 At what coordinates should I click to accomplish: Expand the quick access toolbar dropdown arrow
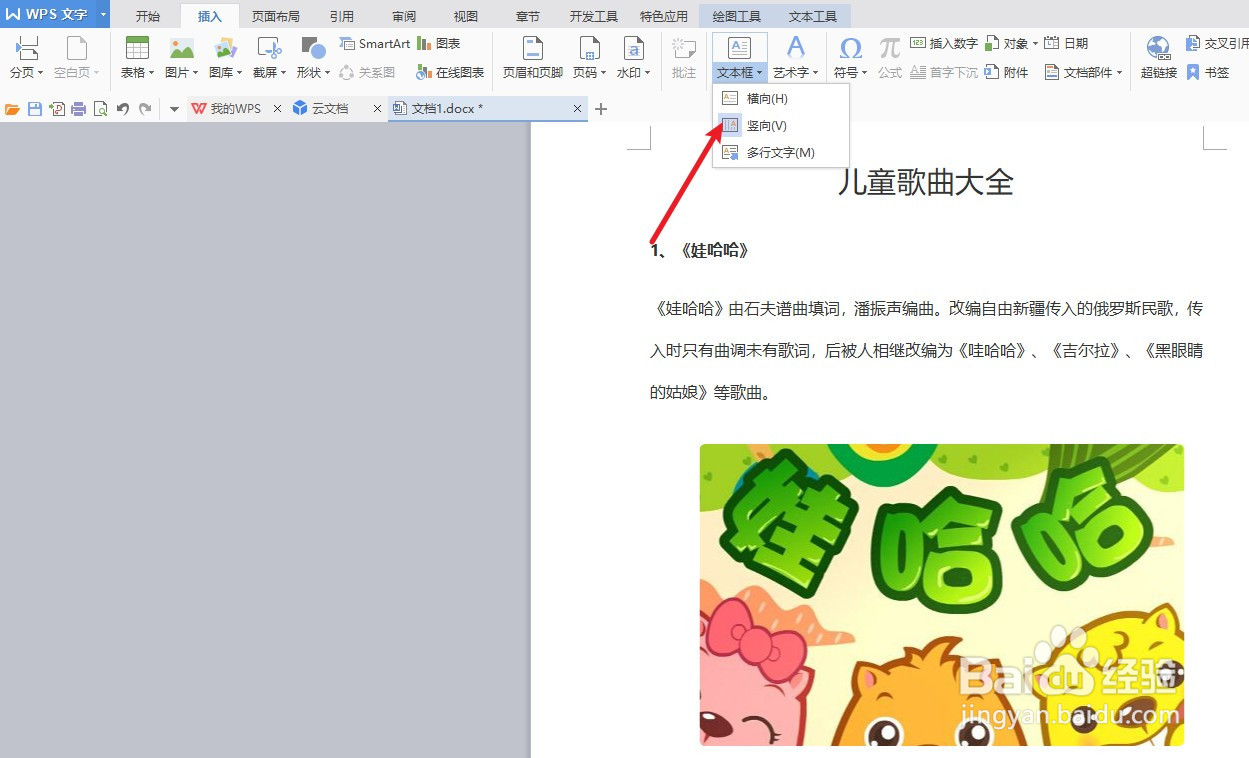pos(174,110)
